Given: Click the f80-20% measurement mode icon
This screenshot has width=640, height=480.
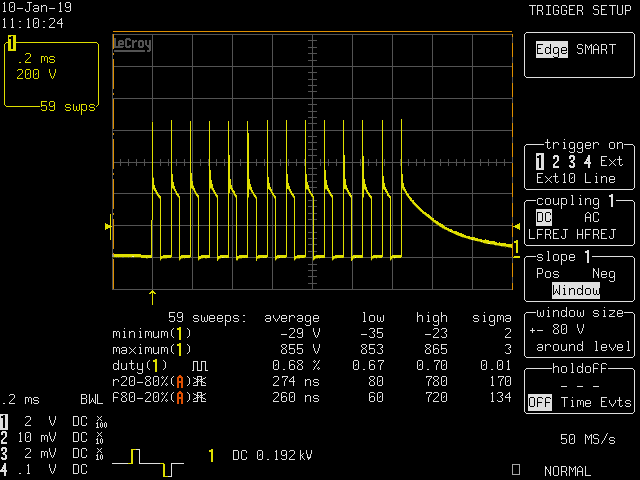Looking at the screenshot, I should pos(200,398).
